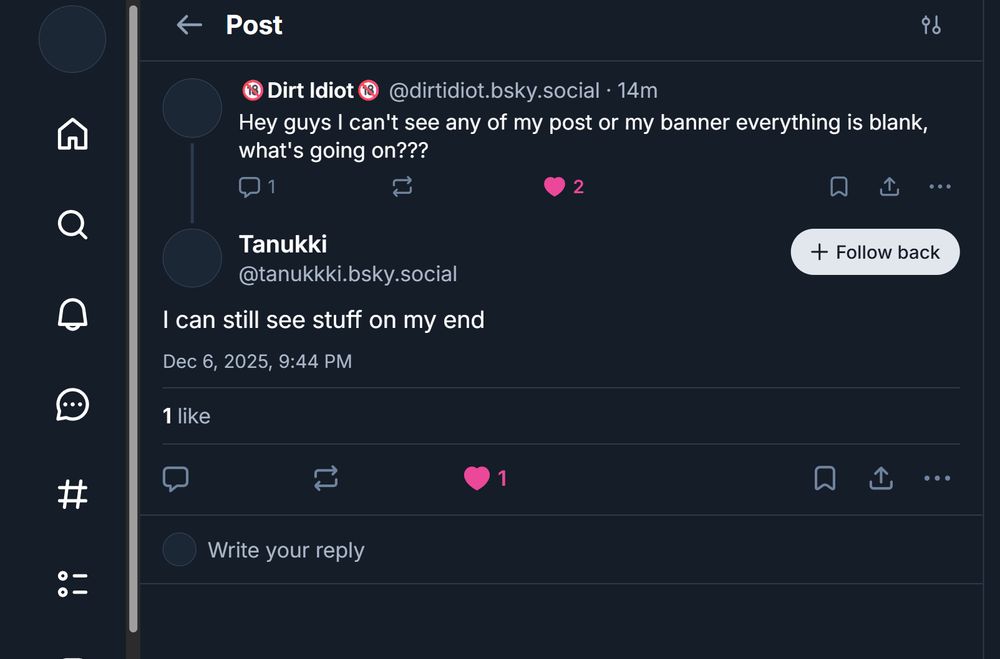Bookmark Tanukki's reply

point(825,479)
